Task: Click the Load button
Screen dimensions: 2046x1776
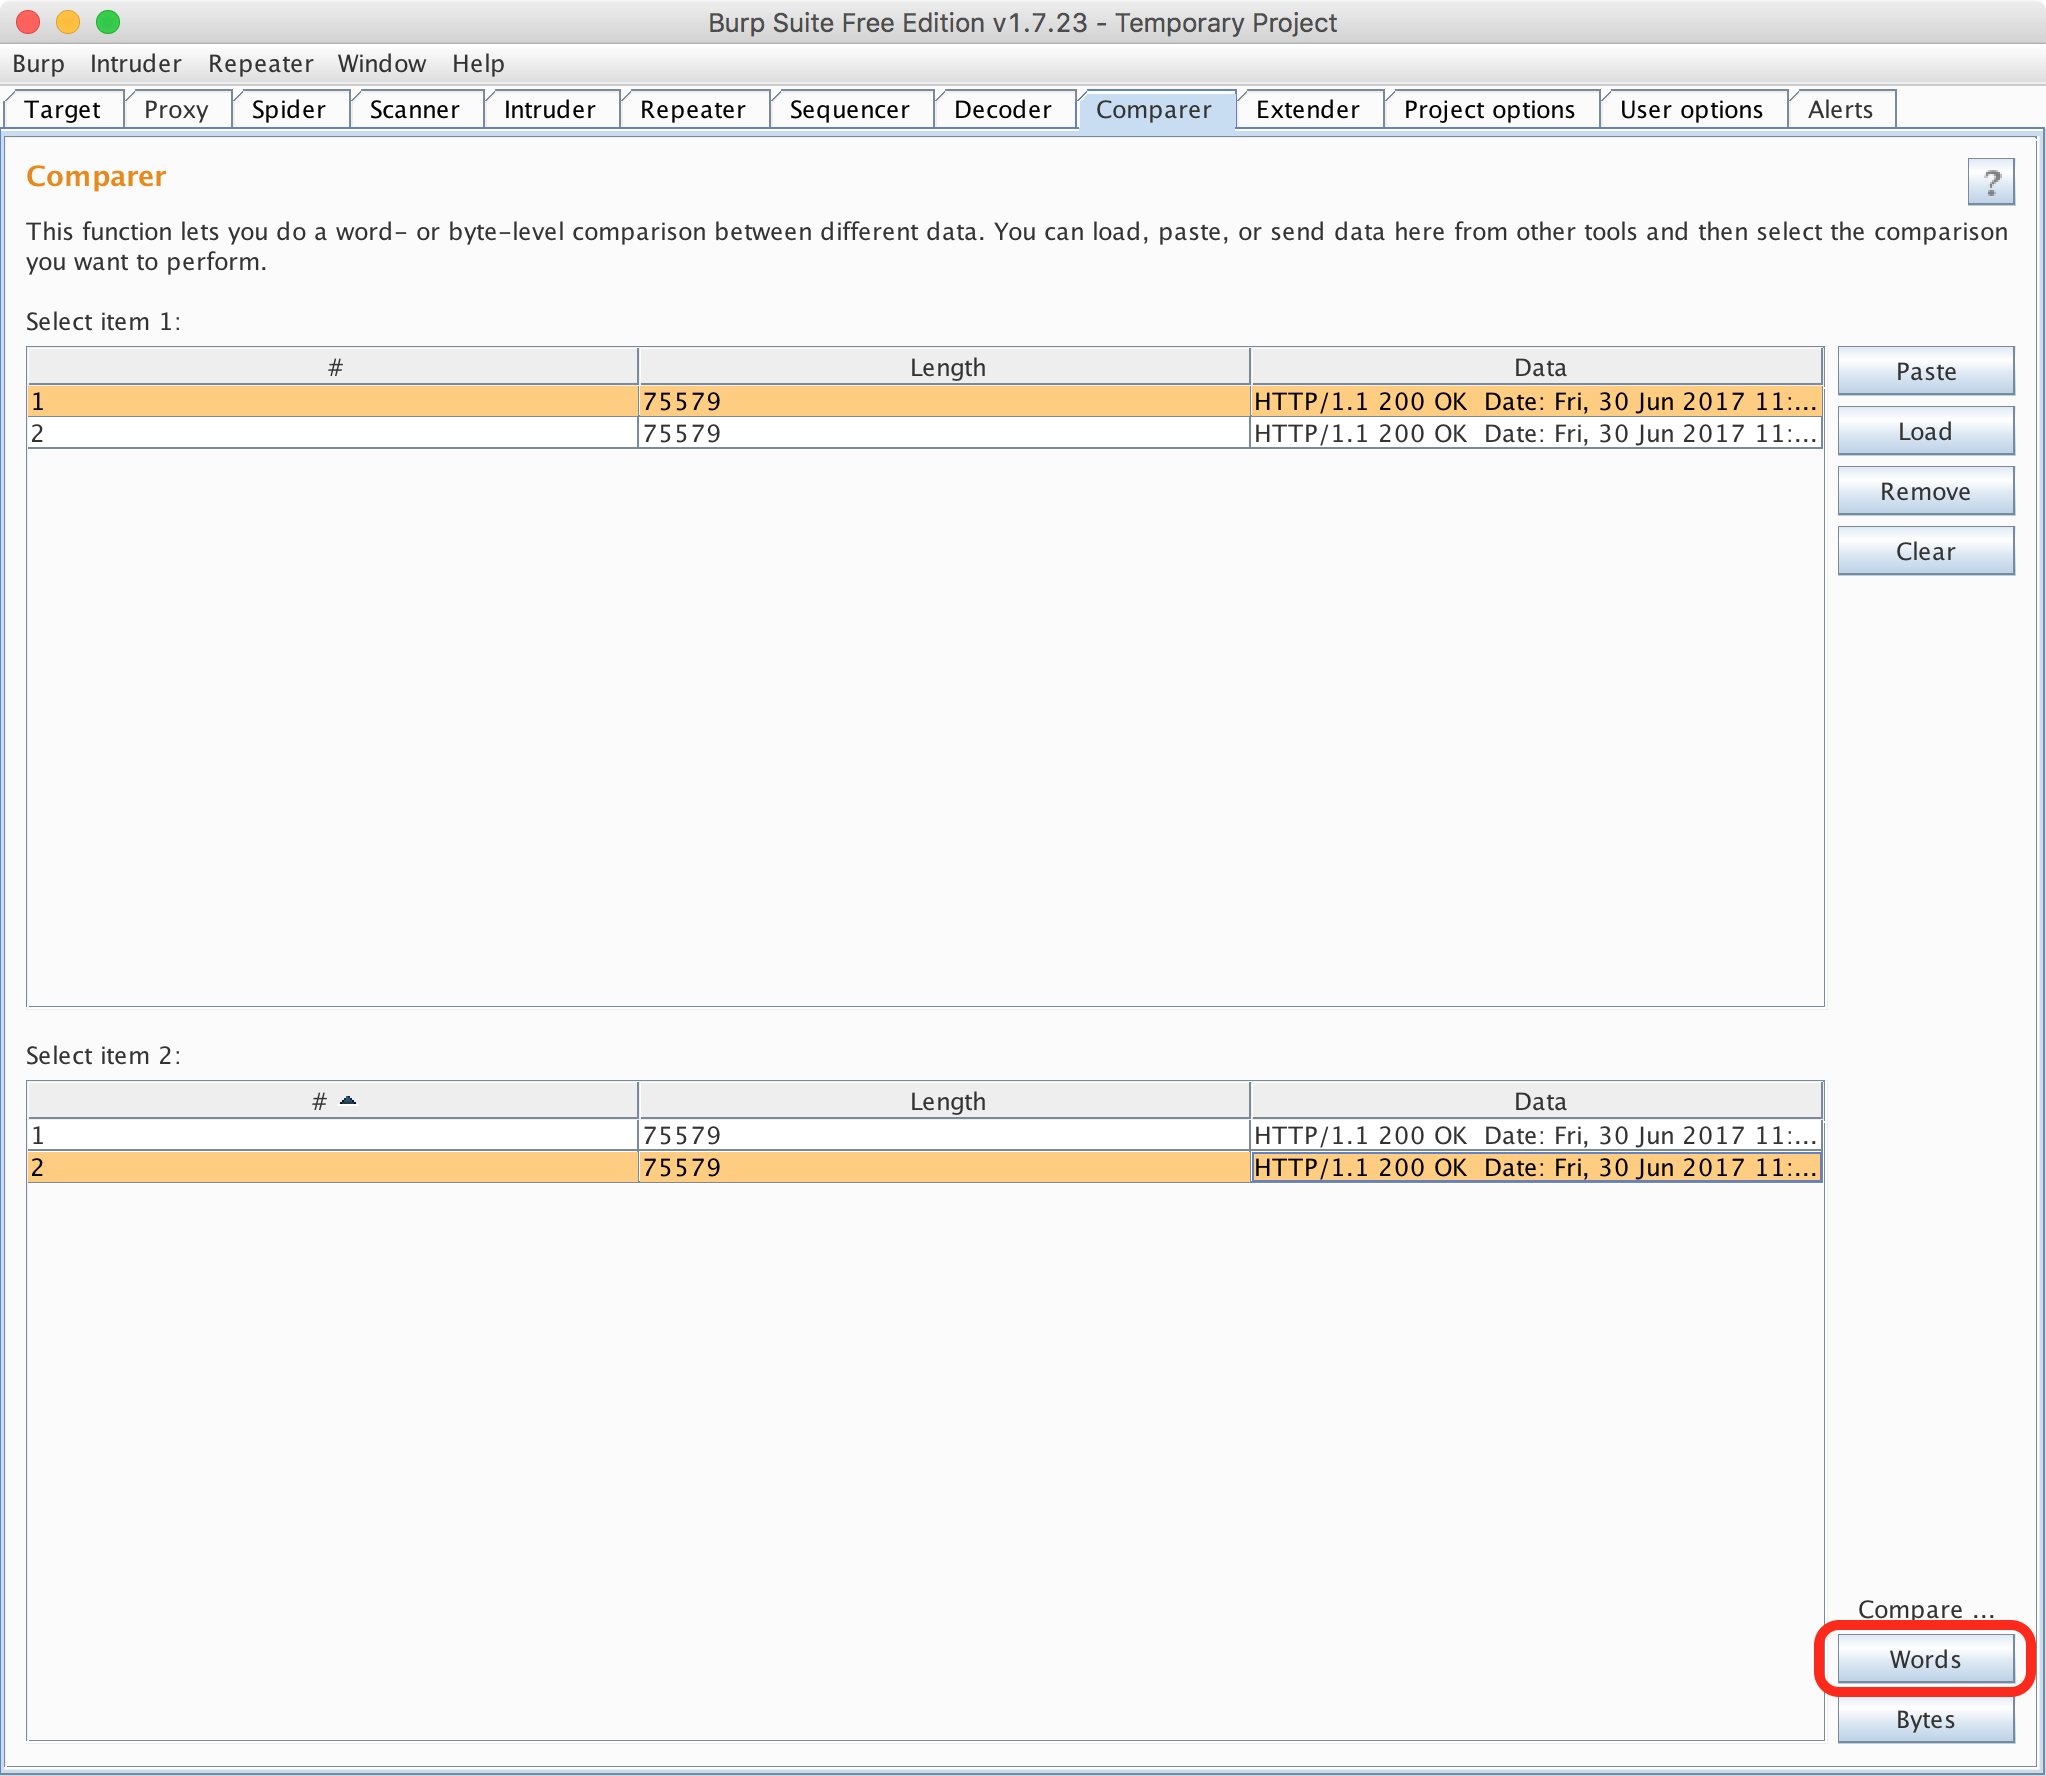Action: (1925, 431)
